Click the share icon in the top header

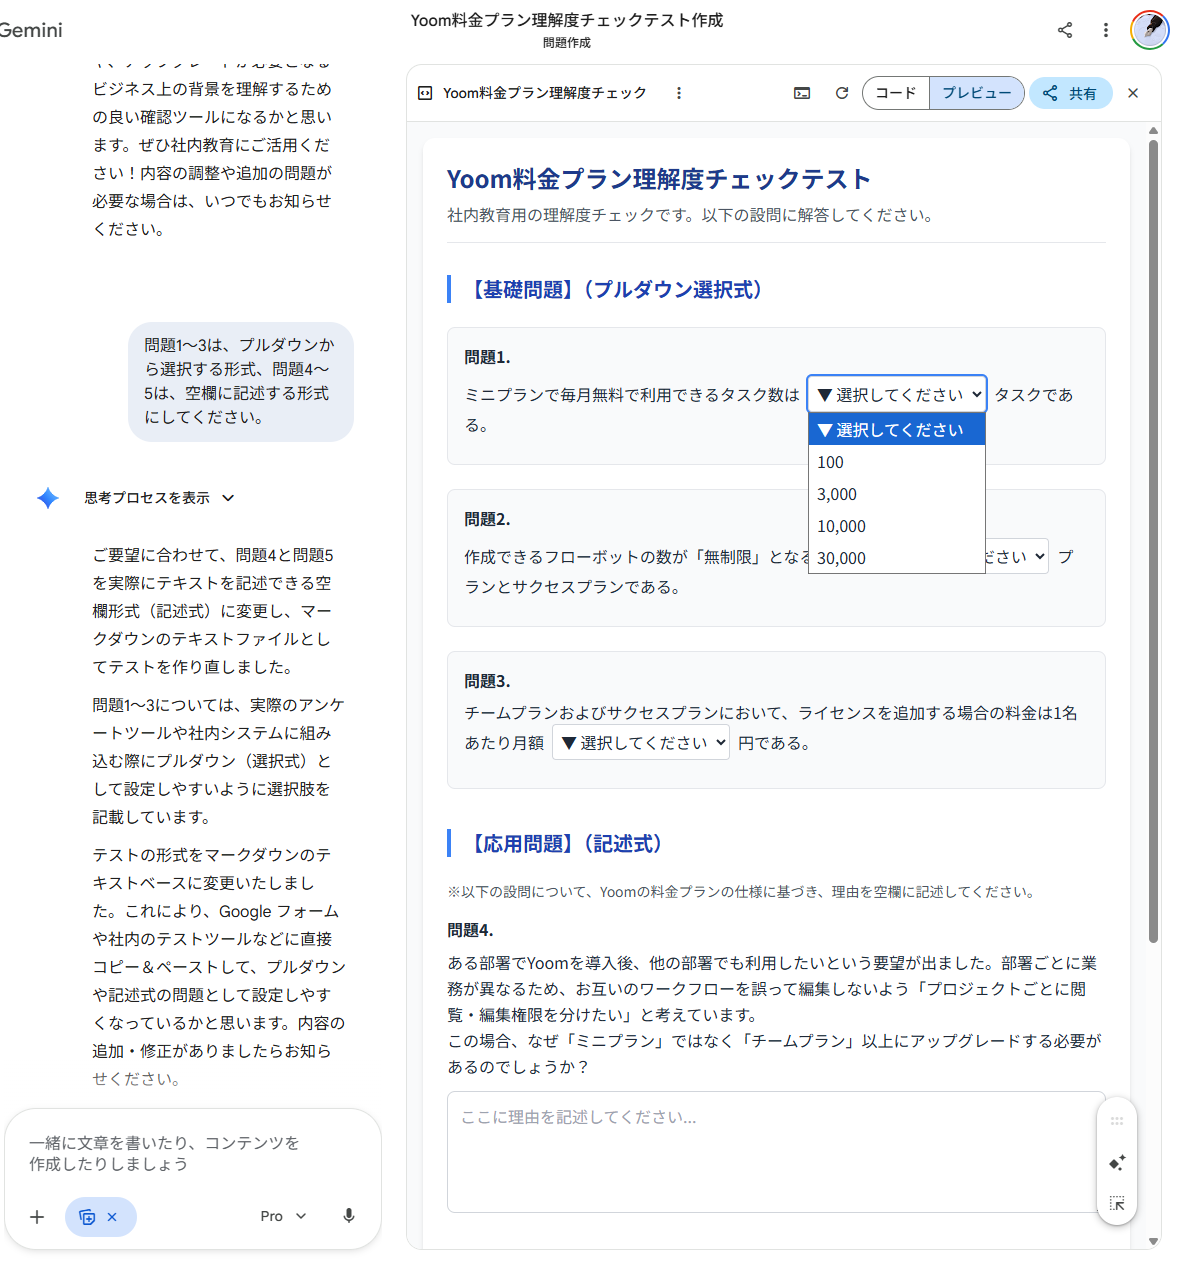1065,30
